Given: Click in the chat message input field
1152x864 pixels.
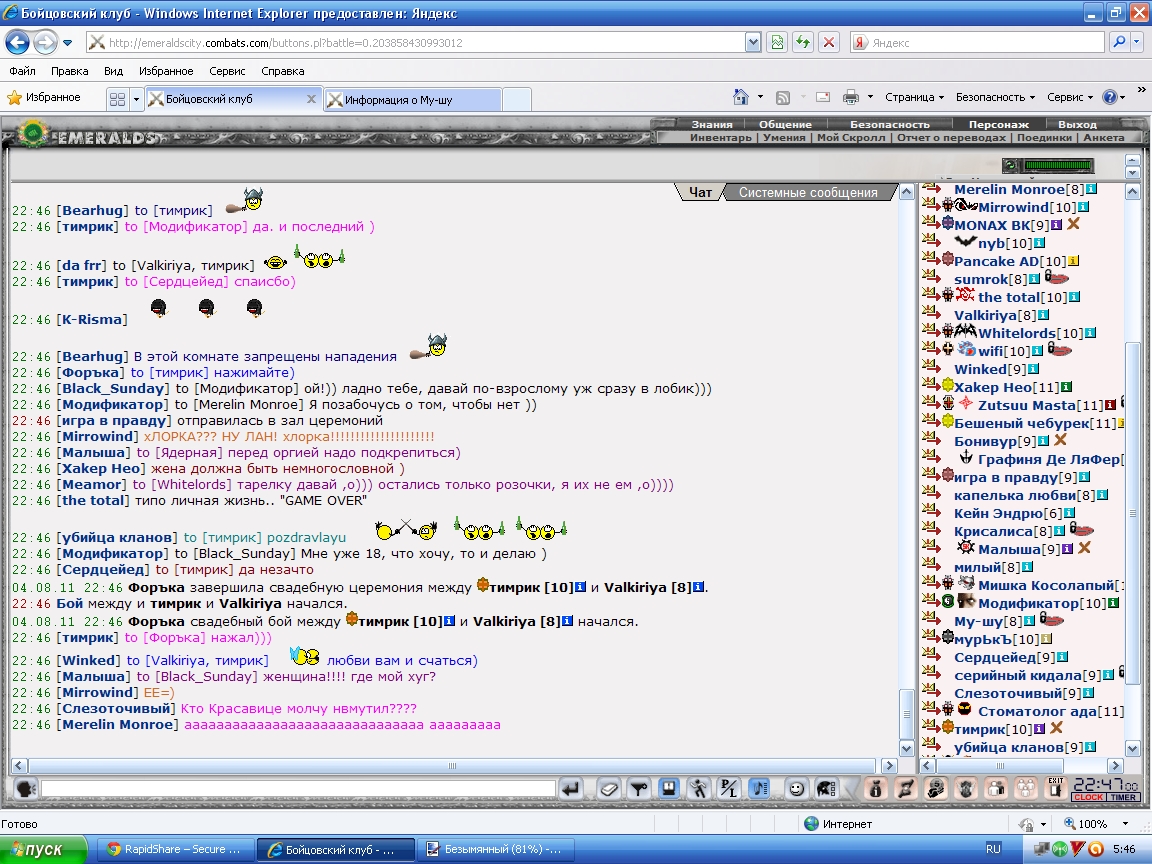Looking at the screenshot, I should [298, 789].
